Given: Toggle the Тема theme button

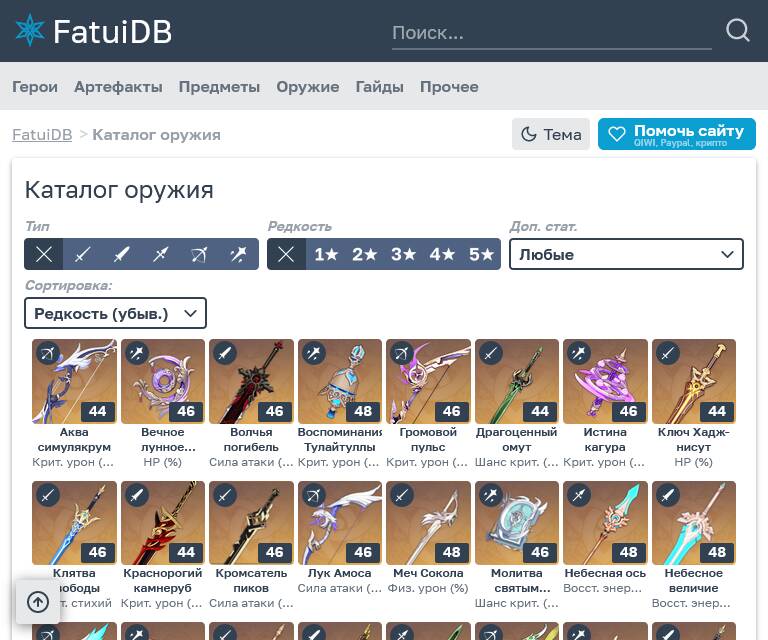Looking at the screenshot, I should coord(551,134).
